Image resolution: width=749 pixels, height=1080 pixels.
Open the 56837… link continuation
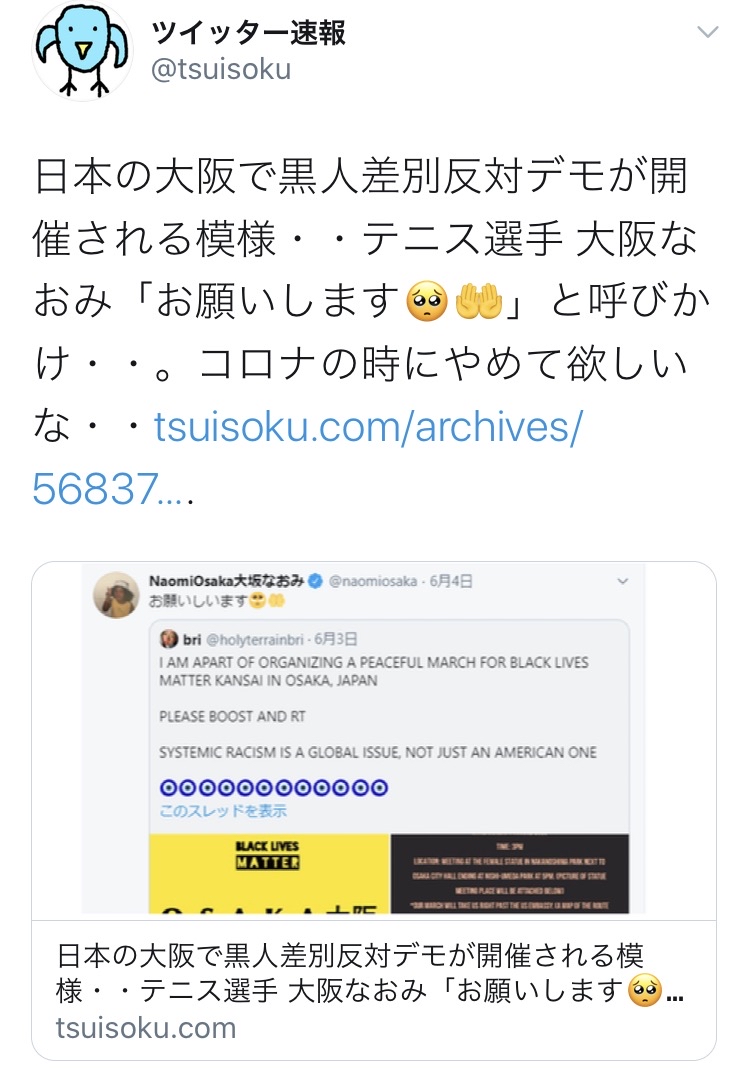point(112,489)
